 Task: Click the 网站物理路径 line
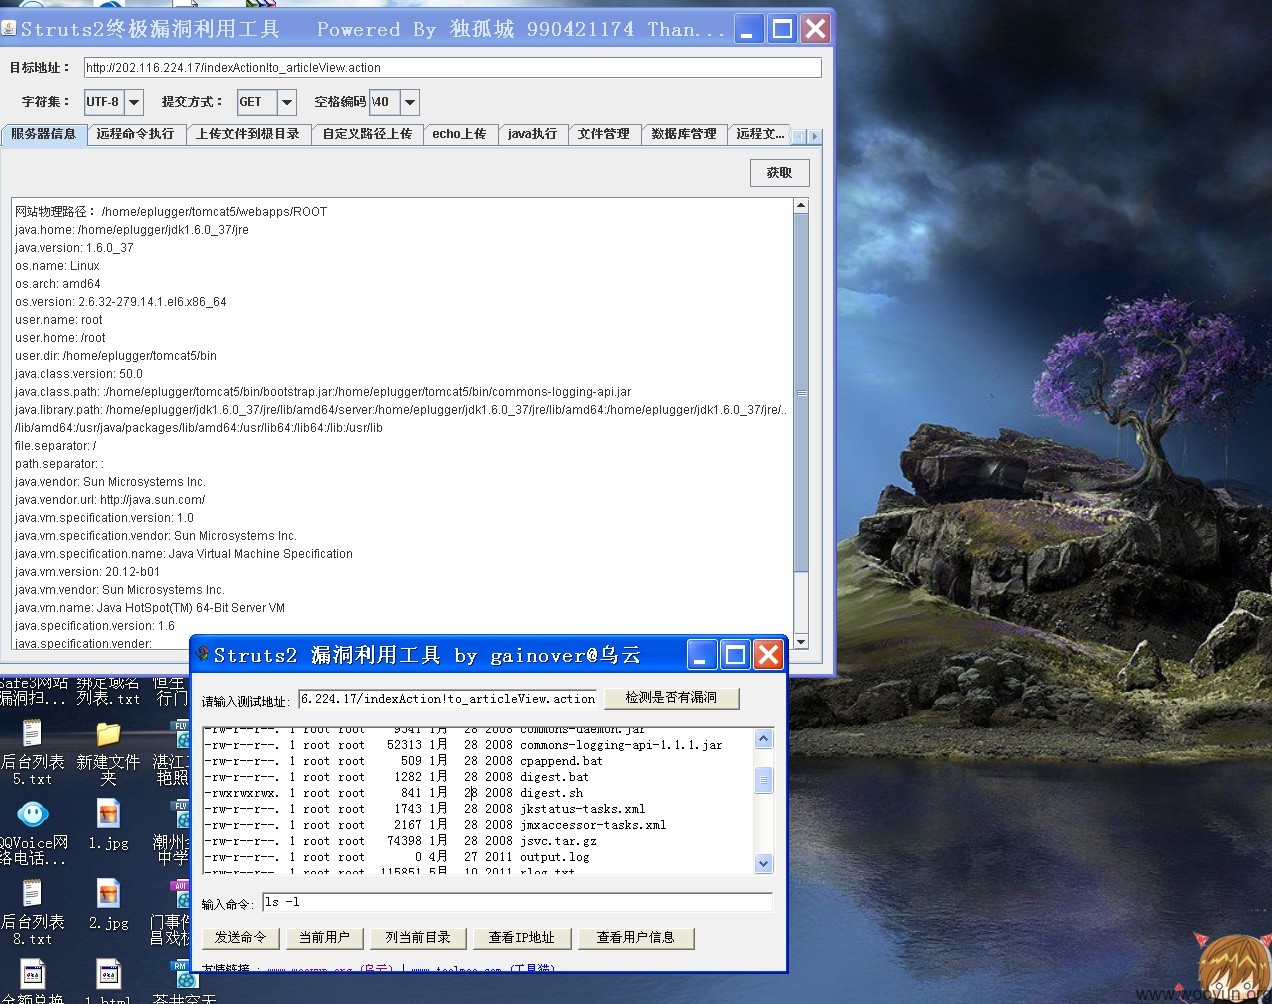171,212
